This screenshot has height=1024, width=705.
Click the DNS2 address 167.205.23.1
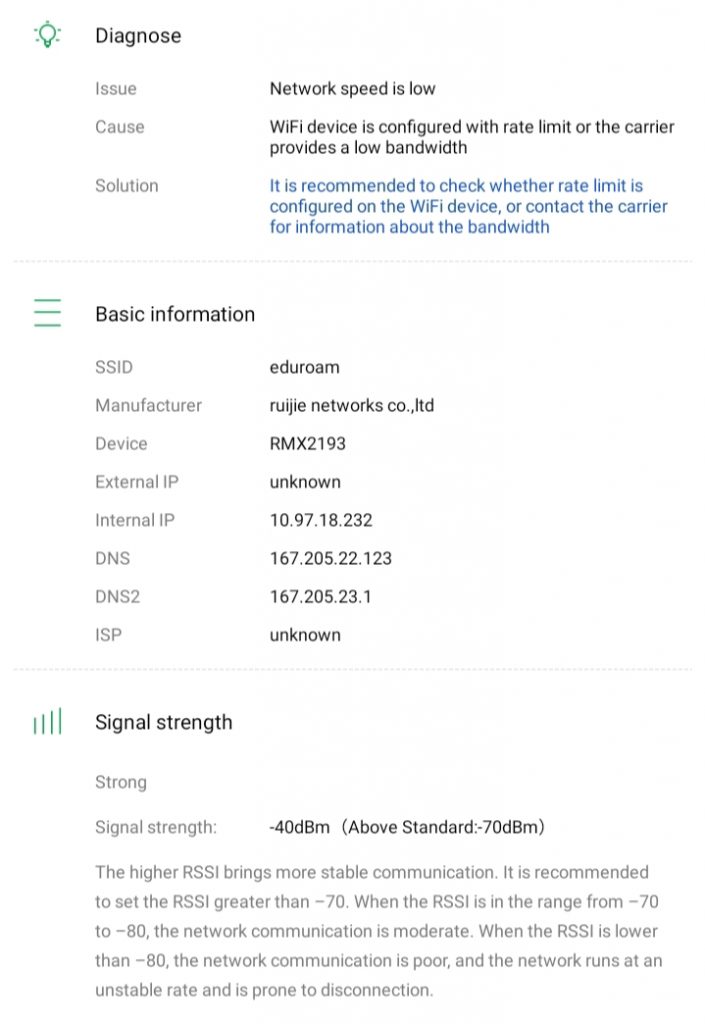(x=322, y=597)
